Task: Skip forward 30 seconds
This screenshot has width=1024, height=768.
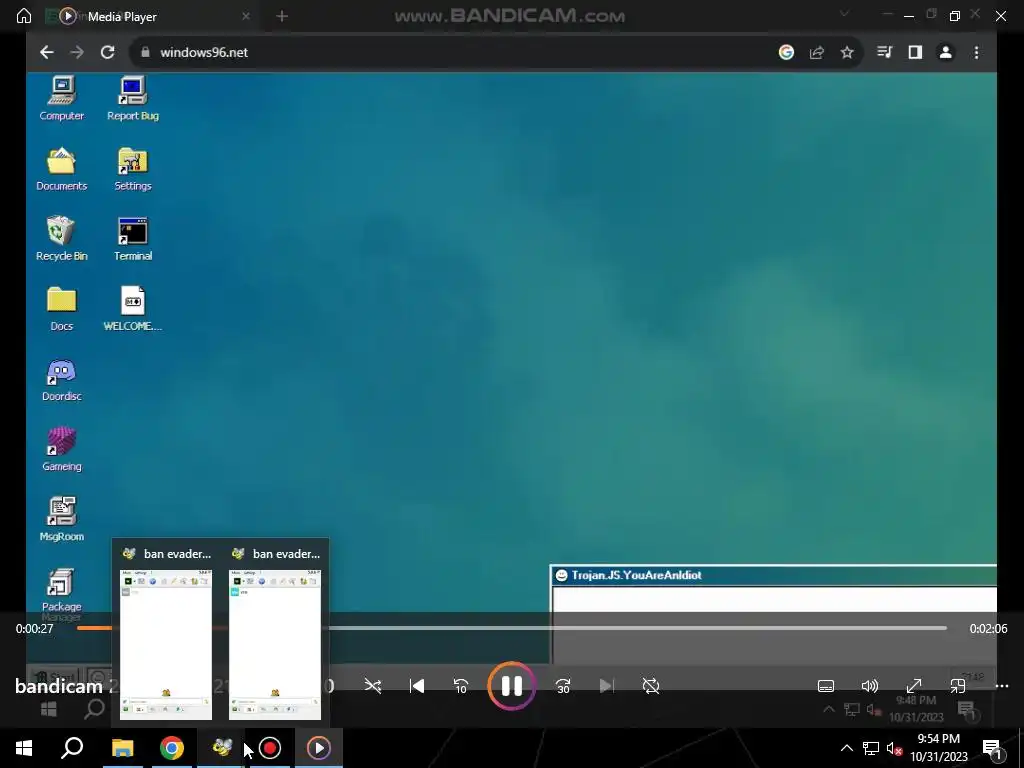Action: pyautogui.click(x=563, y=686)
